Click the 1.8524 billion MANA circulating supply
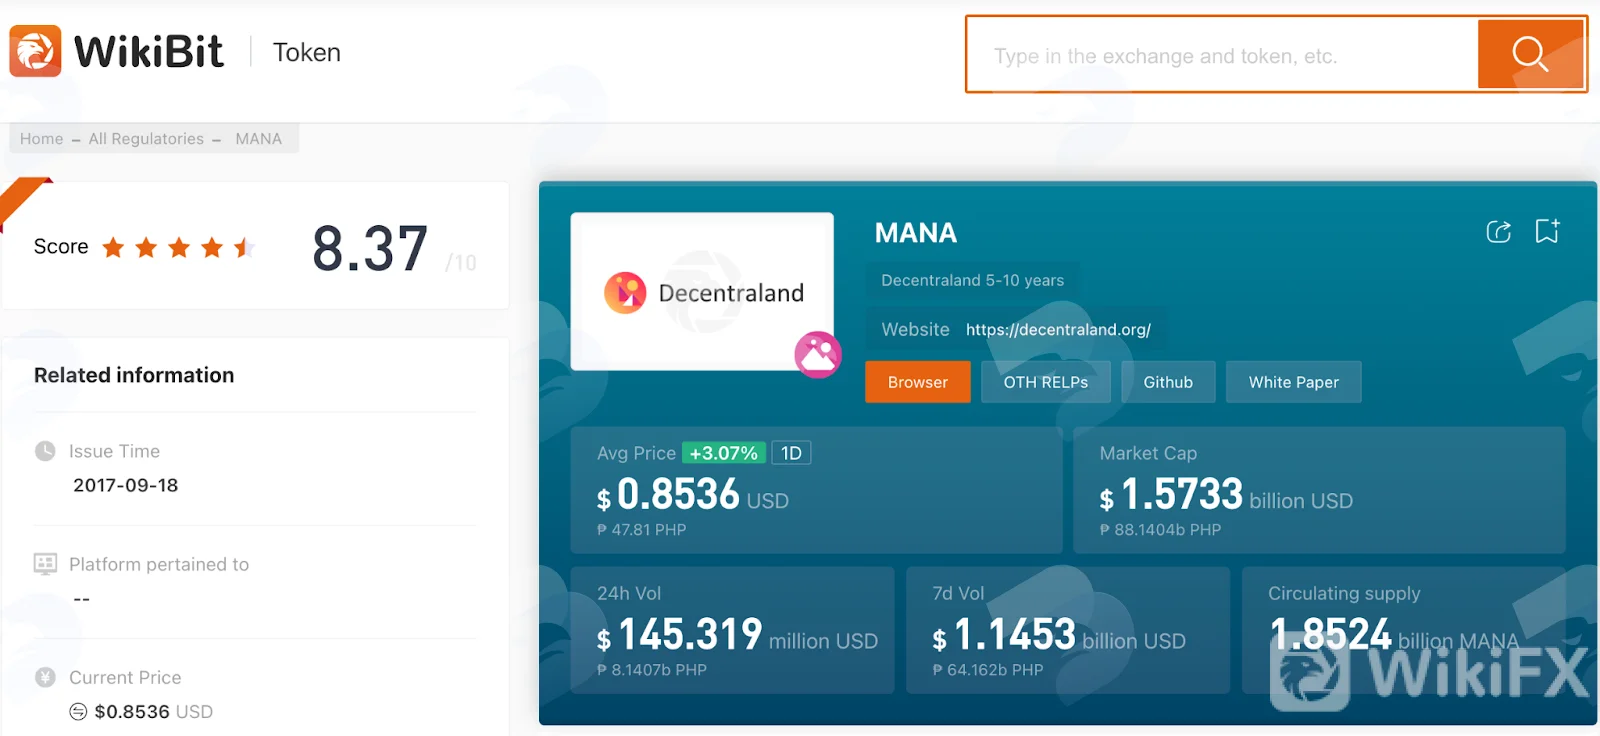Viewport: 1600px width, 736px height. pyautogui.click(x=1394, y=635)
